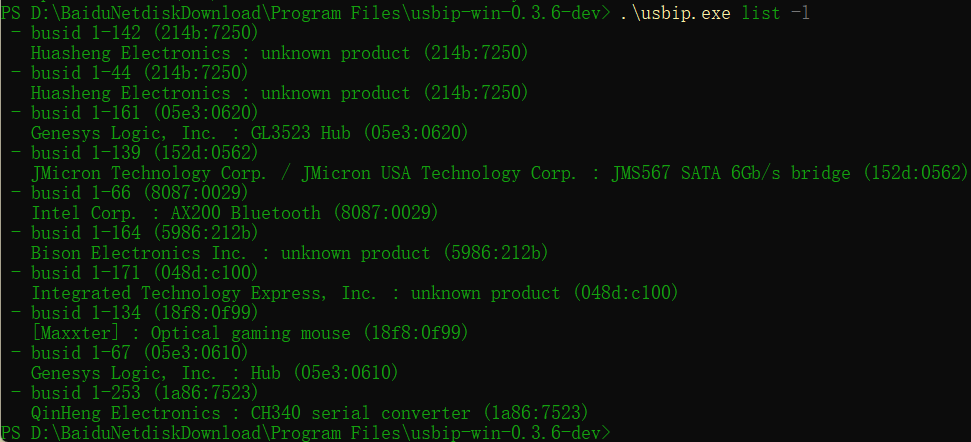Click the Intel AX200 Bluetooth device line
The height and width of the screenshot is (442, 971).
(x=235, y=212)
